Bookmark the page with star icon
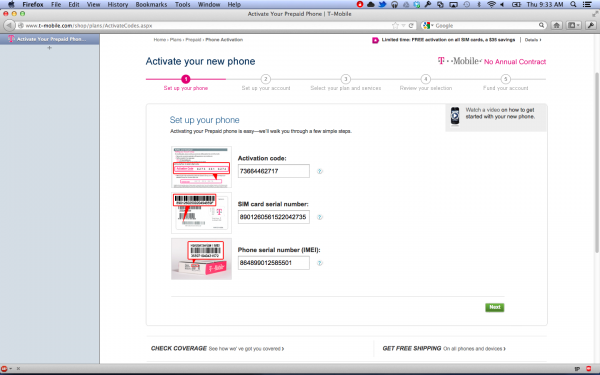The height and width of the screenshot is (375, 600). pyautogui.click(x=395, y=26)
